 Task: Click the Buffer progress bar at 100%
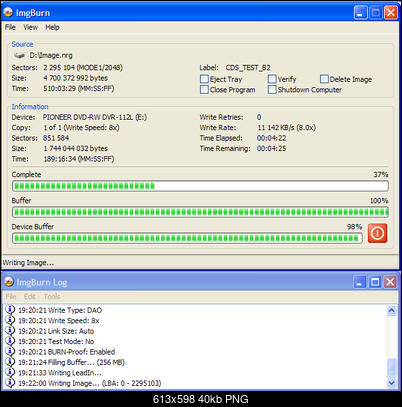pyautogui.click(x=200, y=212)
